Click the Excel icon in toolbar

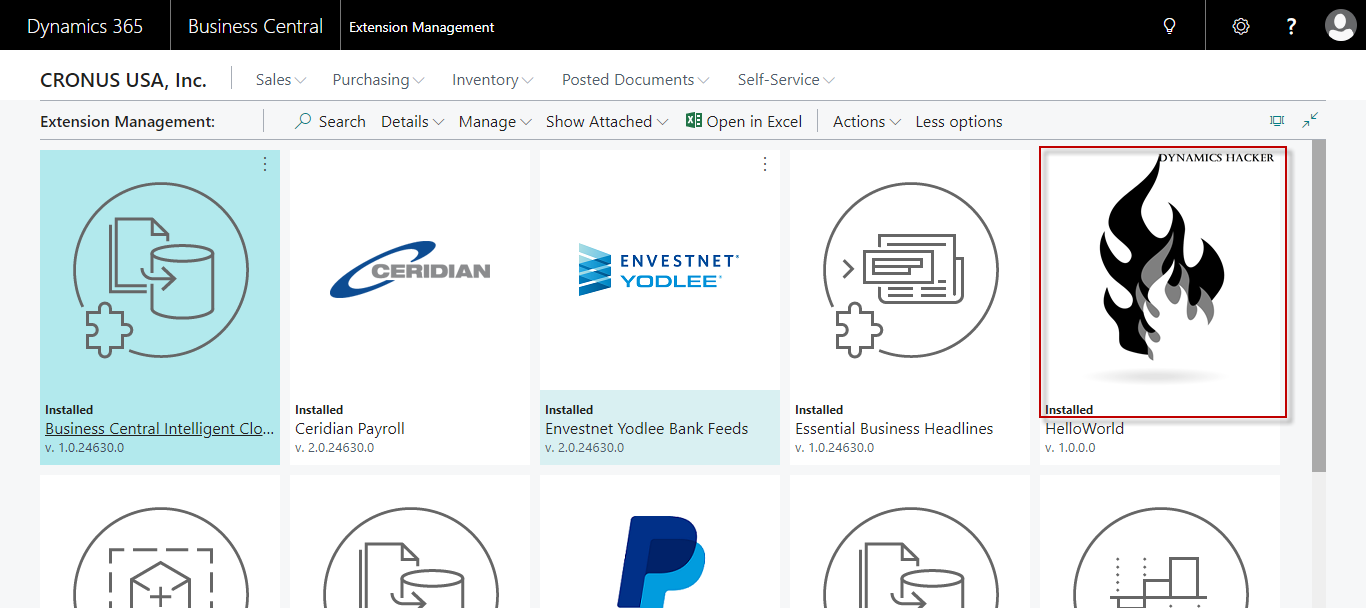coord(693,121)
